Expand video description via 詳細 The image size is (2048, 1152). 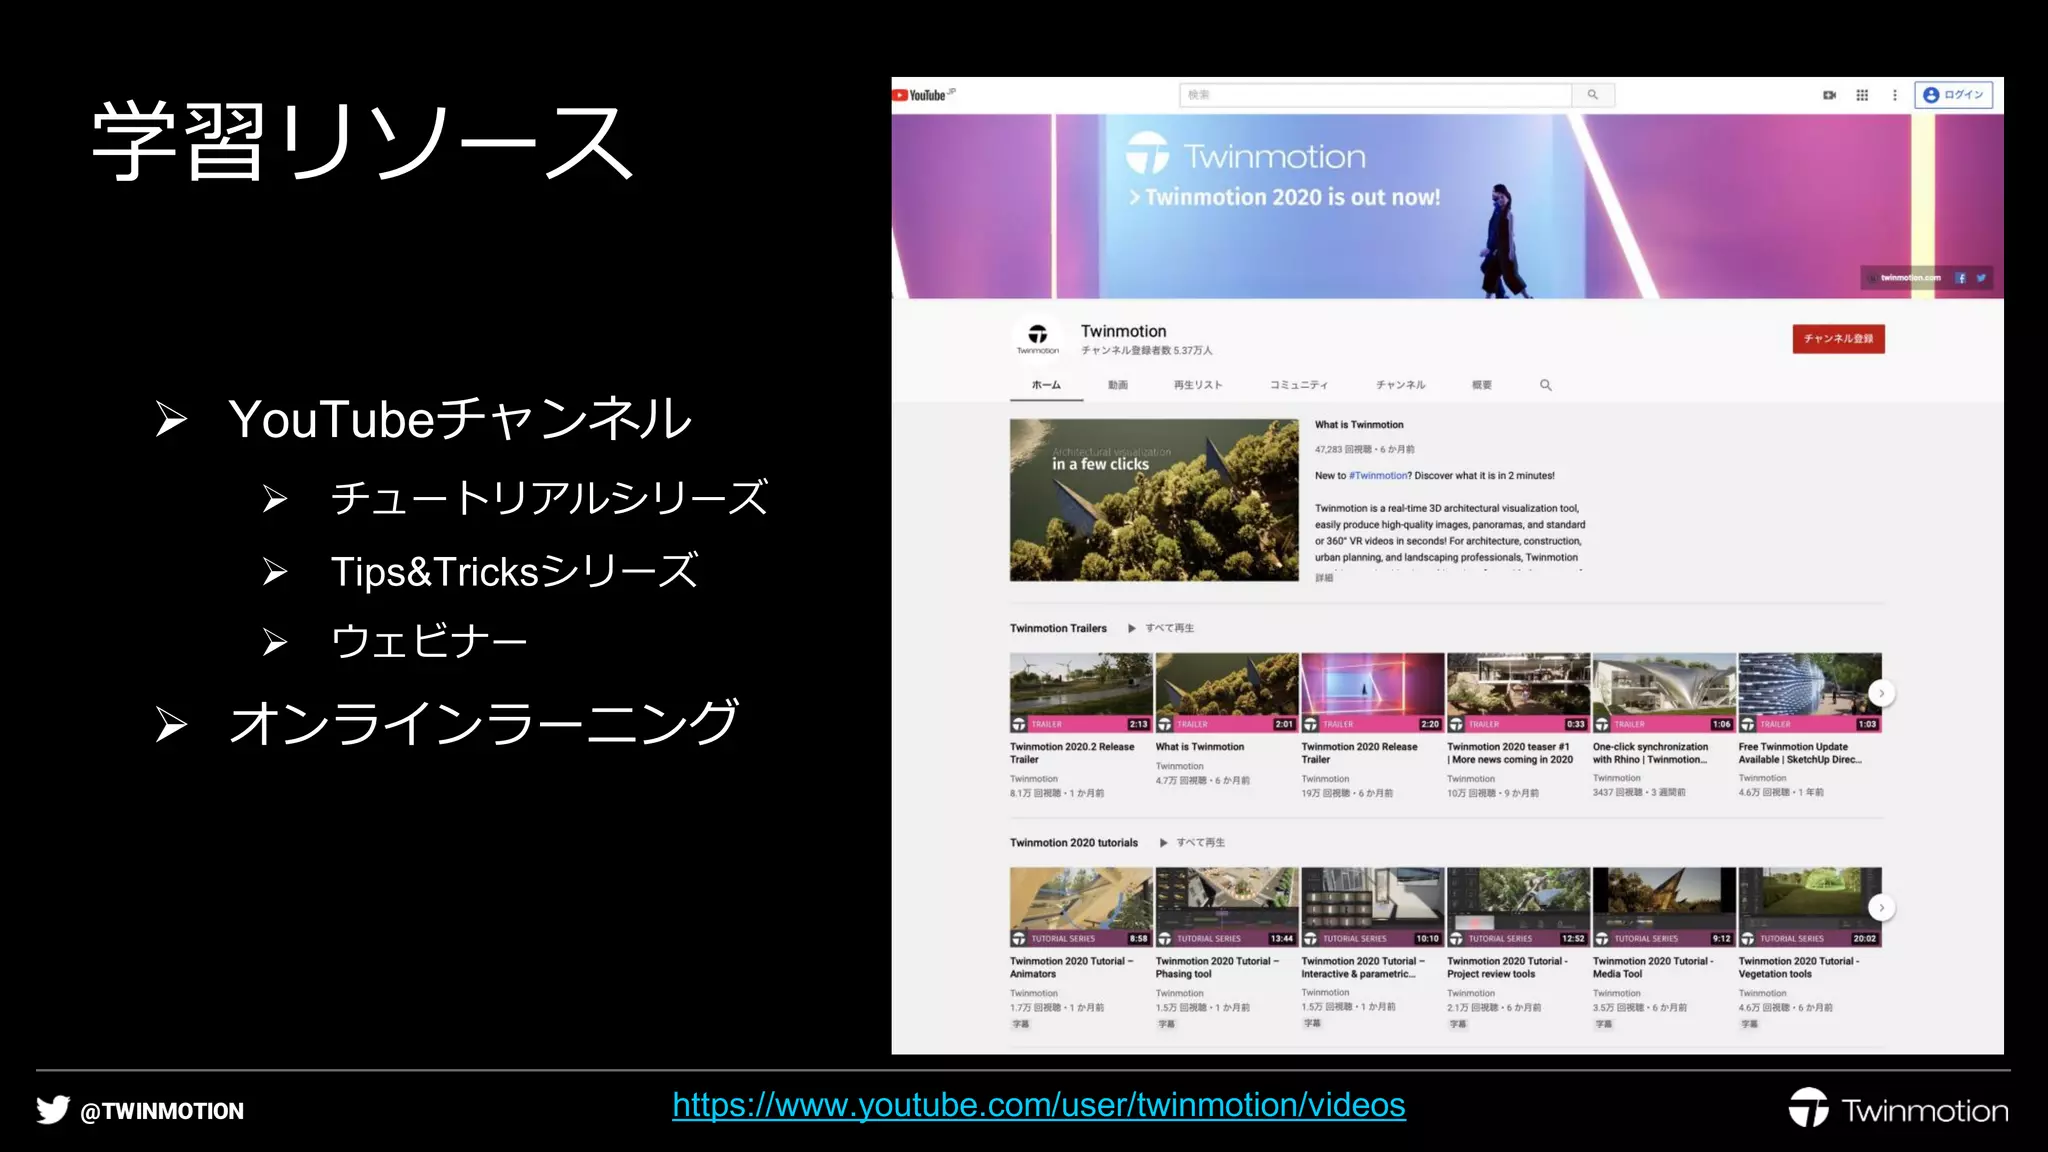click(1324, 577)
